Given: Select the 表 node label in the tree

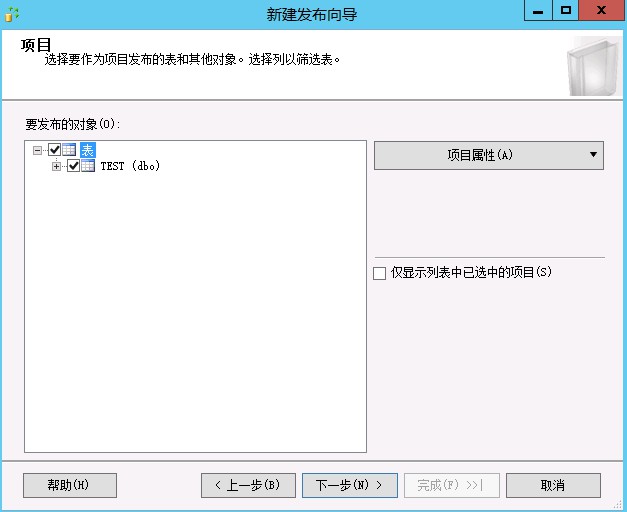Looking at the screenshot, I should point(87,150).
